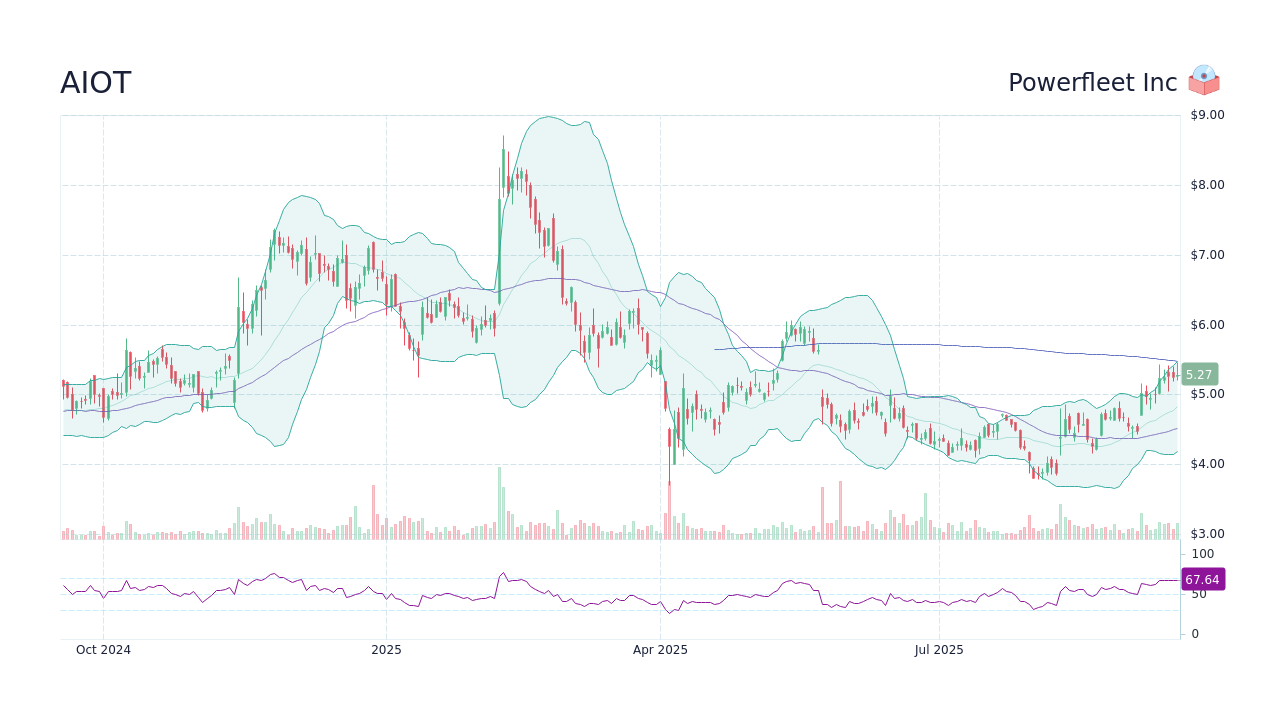
Task: Click the purple 67.64 RSI value badge
Action: 1203,579
